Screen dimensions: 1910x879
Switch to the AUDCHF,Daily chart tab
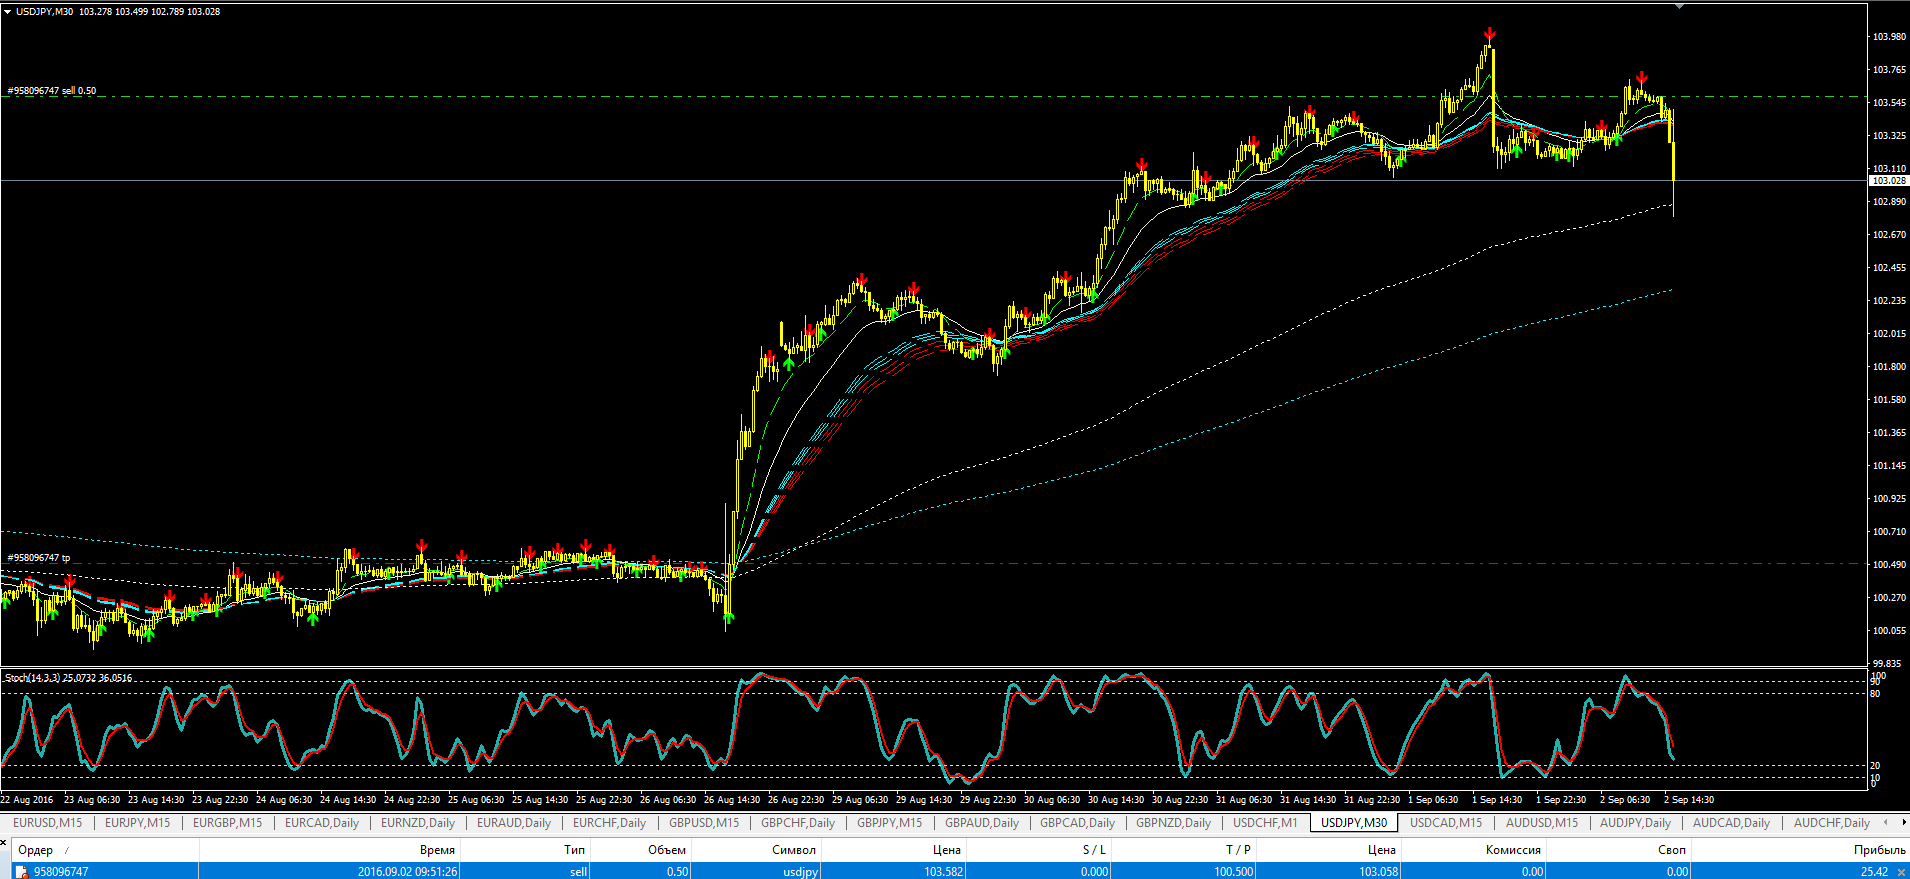pyautogui.click(x=1831, y=823)
